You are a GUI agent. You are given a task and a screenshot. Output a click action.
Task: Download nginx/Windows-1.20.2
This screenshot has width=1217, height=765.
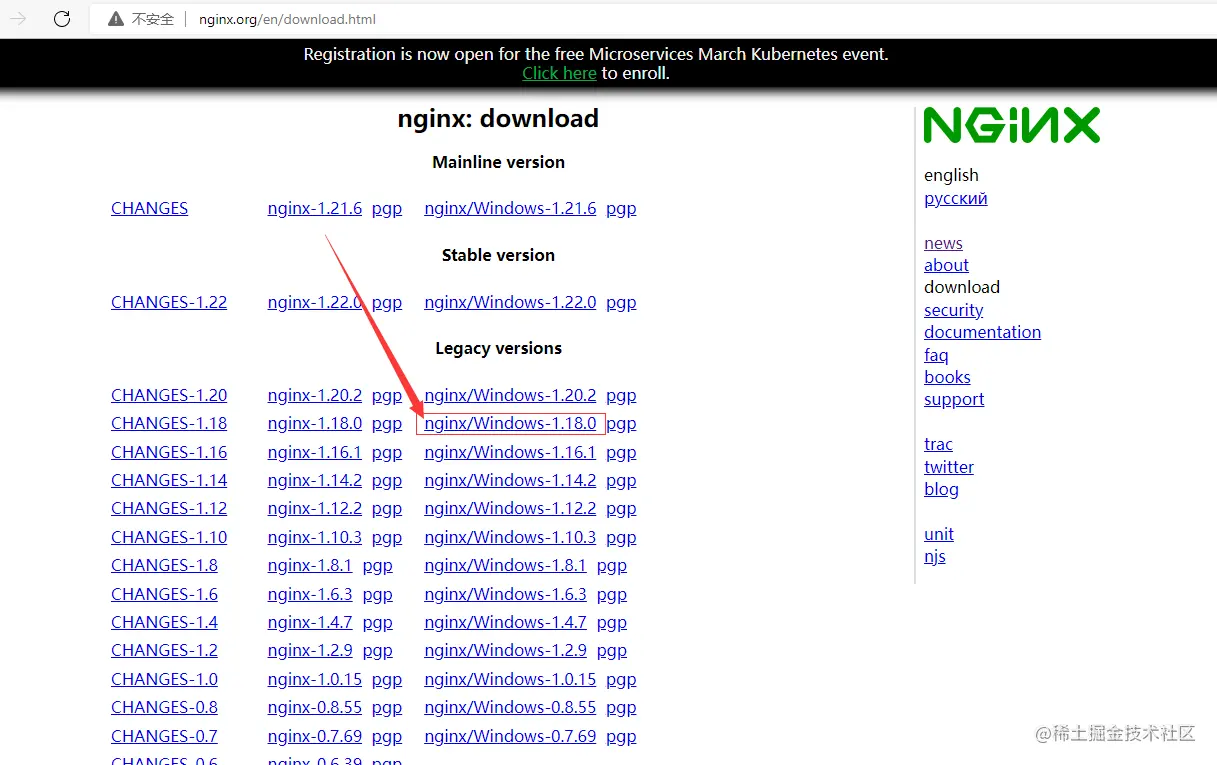click(510, 395)
